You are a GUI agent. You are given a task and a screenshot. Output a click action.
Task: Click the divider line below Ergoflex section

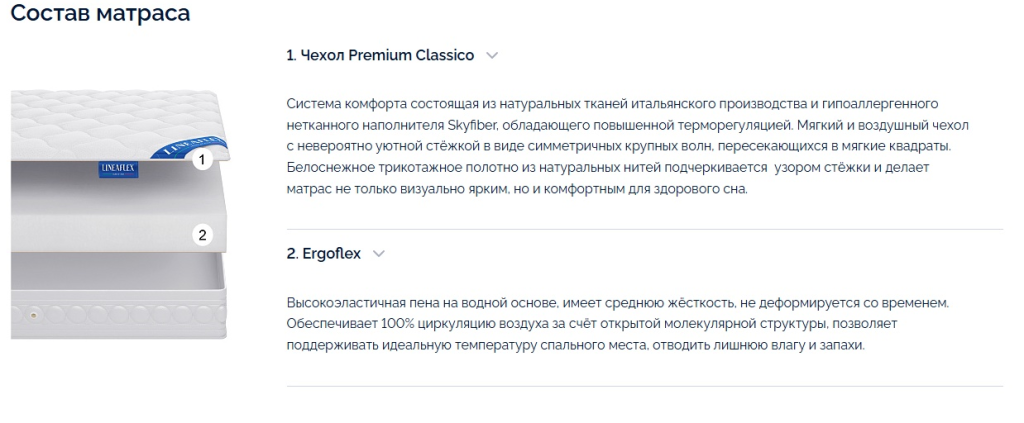pyautogui.click(x=645, y=386)
